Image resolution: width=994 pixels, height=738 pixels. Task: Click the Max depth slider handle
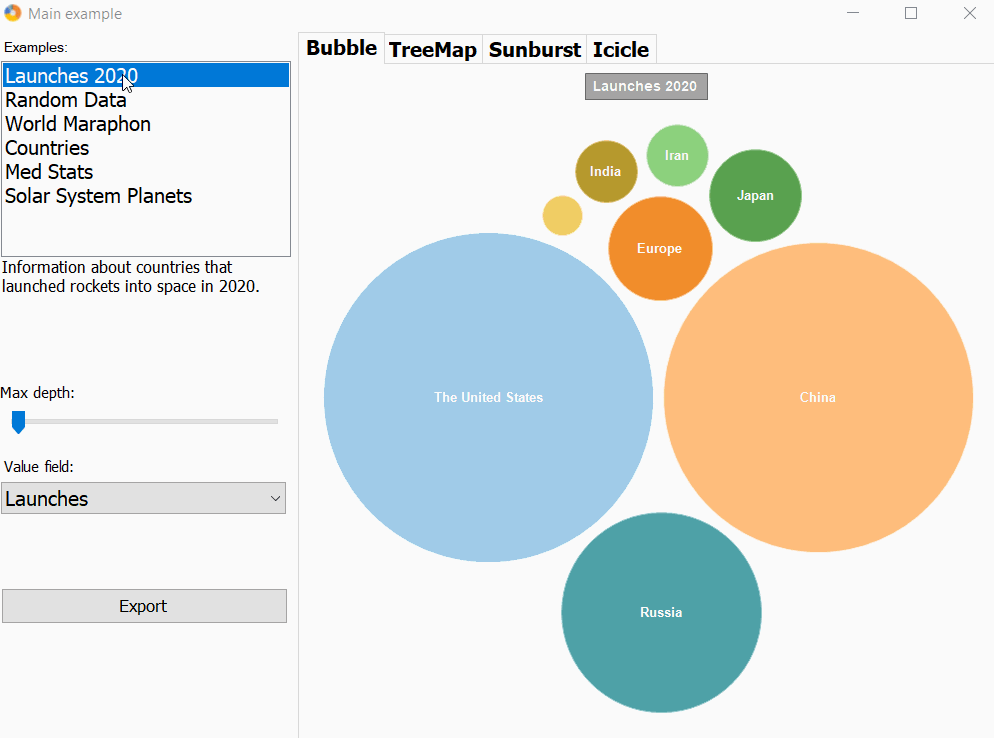[18, 422]
